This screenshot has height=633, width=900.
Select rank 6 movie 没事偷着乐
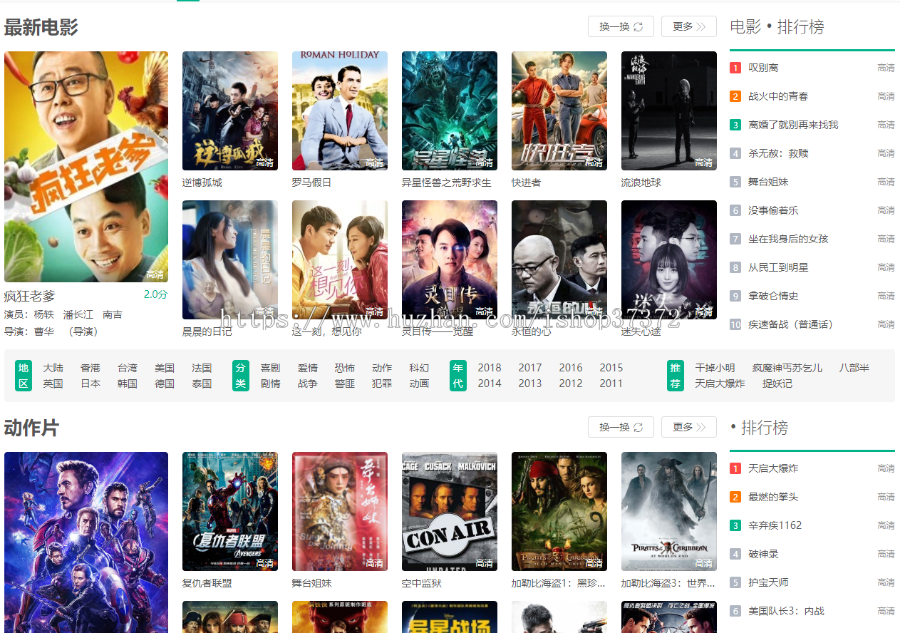tap(773, 211)
